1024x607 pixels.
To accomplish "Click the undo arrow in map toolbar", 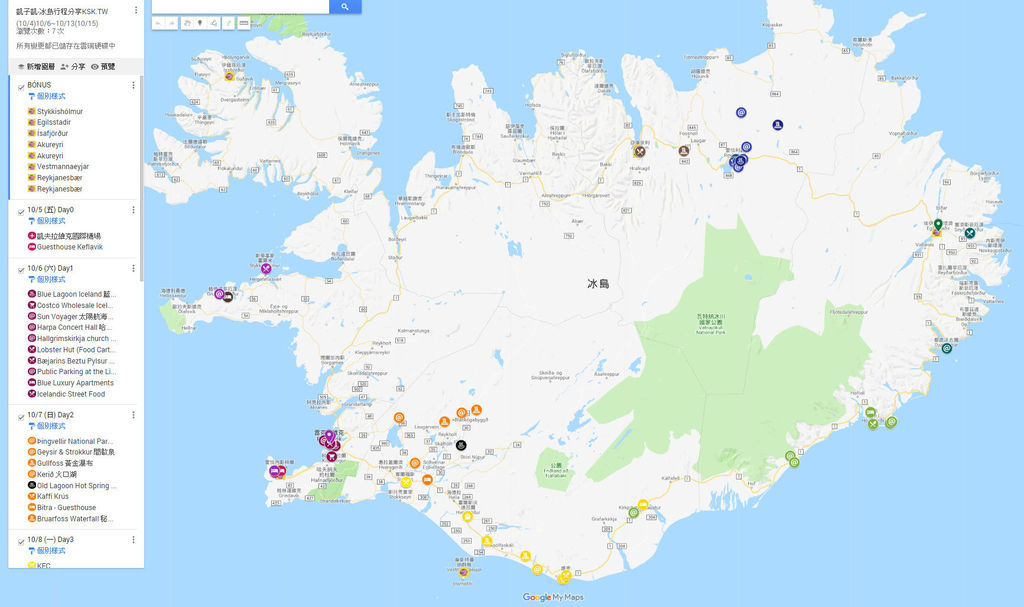I will [158, 23].
